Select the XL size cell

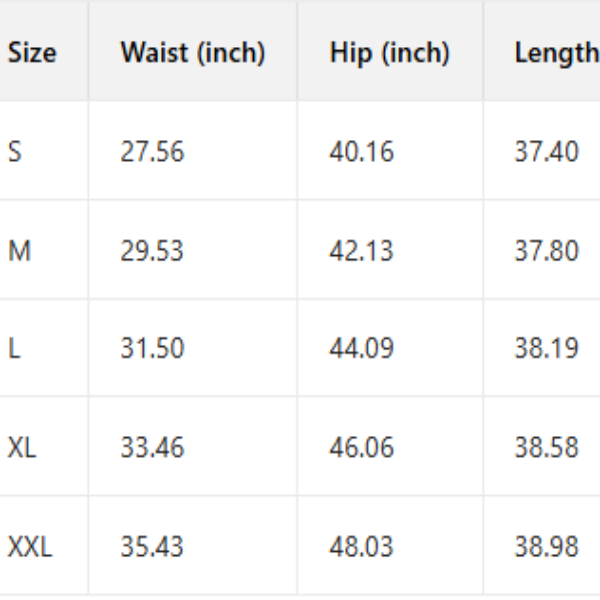coord(22,447)
